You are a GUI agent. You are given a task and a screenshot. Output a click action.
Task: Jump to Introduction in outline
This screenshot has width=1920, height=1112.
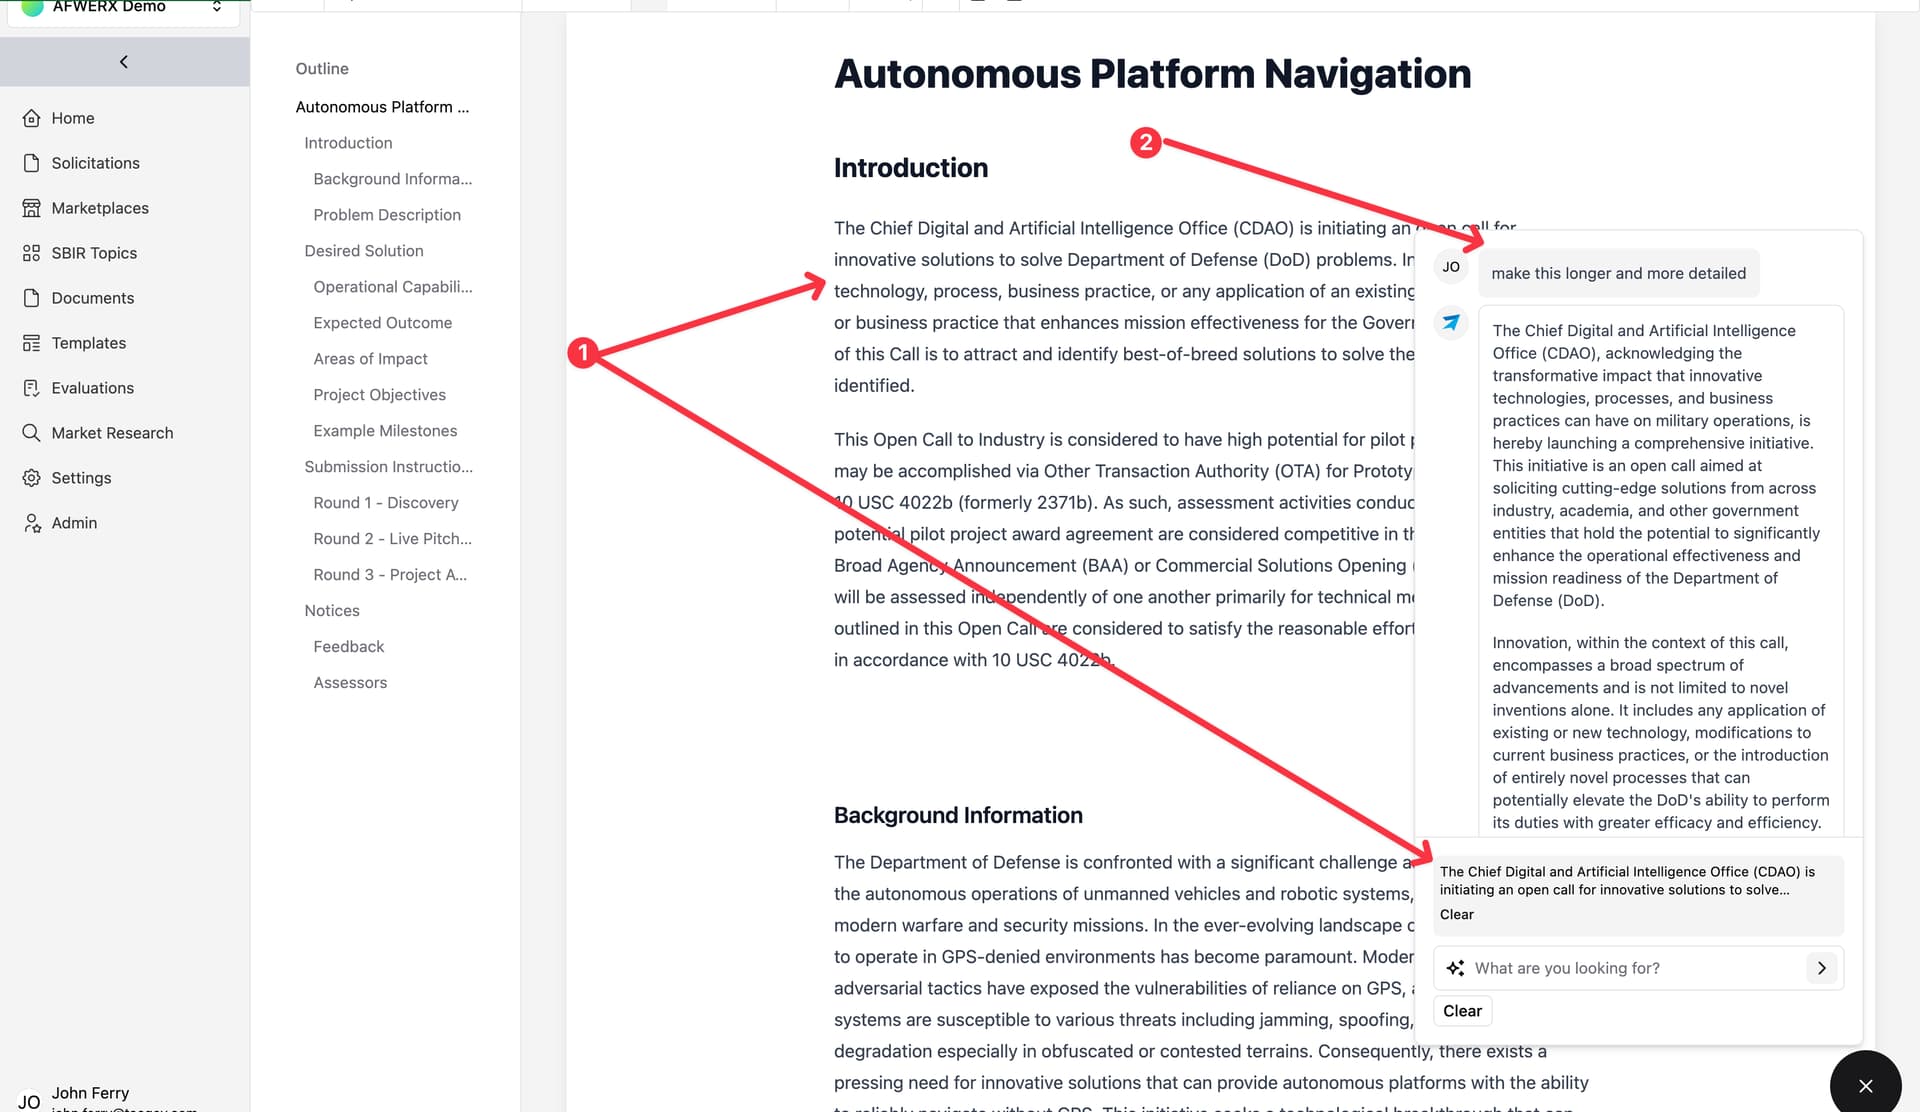tap(348, 143)
